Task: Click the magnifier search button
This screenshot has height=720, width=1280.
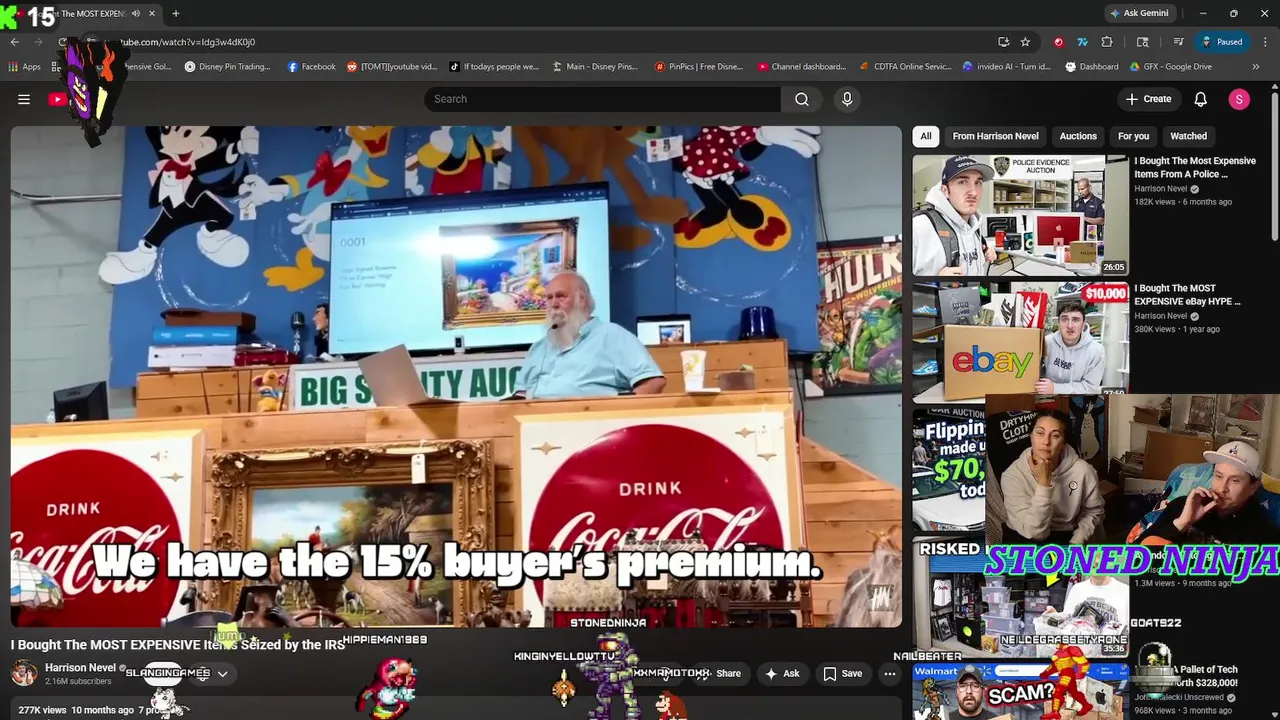Action: (x=802, y=99)
